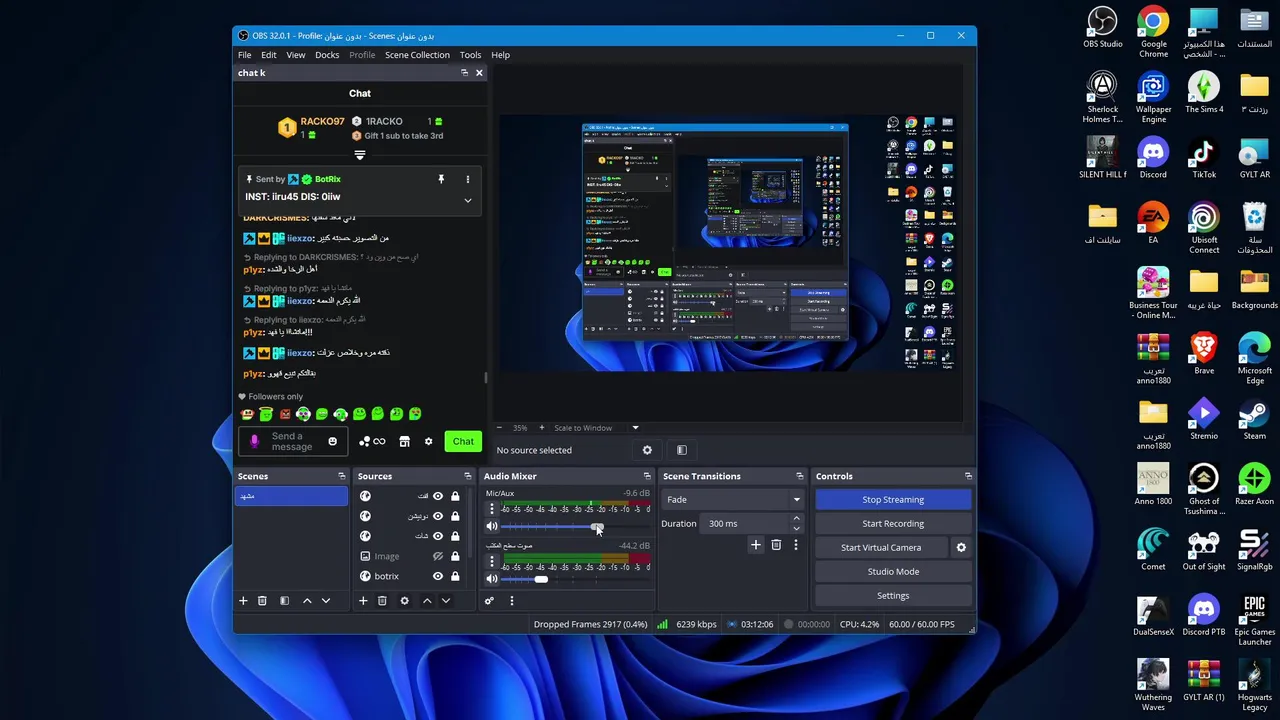1280x720 pixels.
Task: Mute the desktop audio speaker icon
Action: point(491,579)
